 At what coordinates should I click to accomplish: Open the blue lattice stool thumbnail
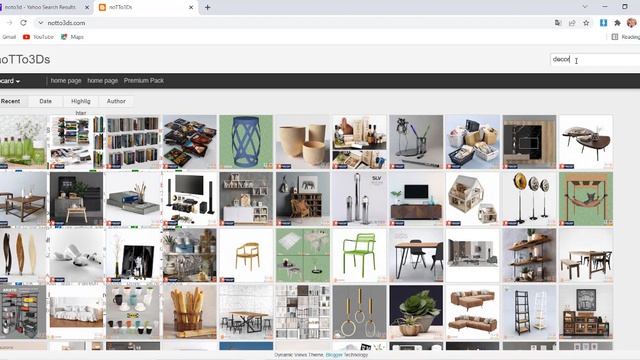[x=246, y=142]
